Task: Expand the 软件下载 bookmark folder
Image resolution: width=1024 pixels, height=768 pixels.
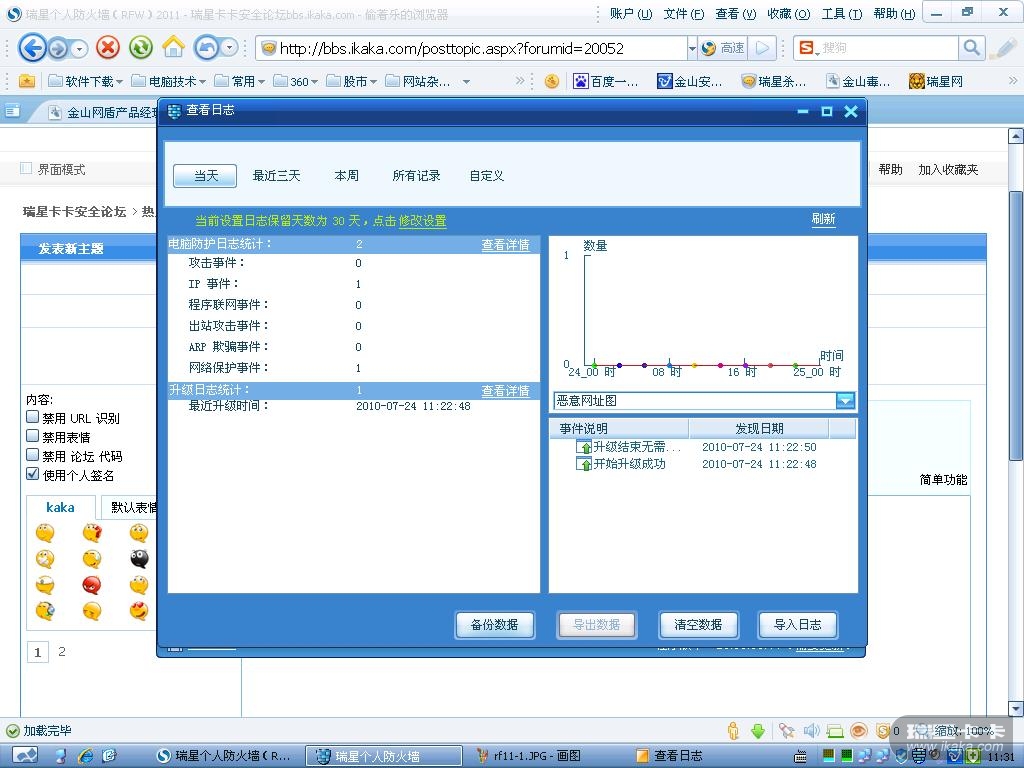Action: point(85,81)
